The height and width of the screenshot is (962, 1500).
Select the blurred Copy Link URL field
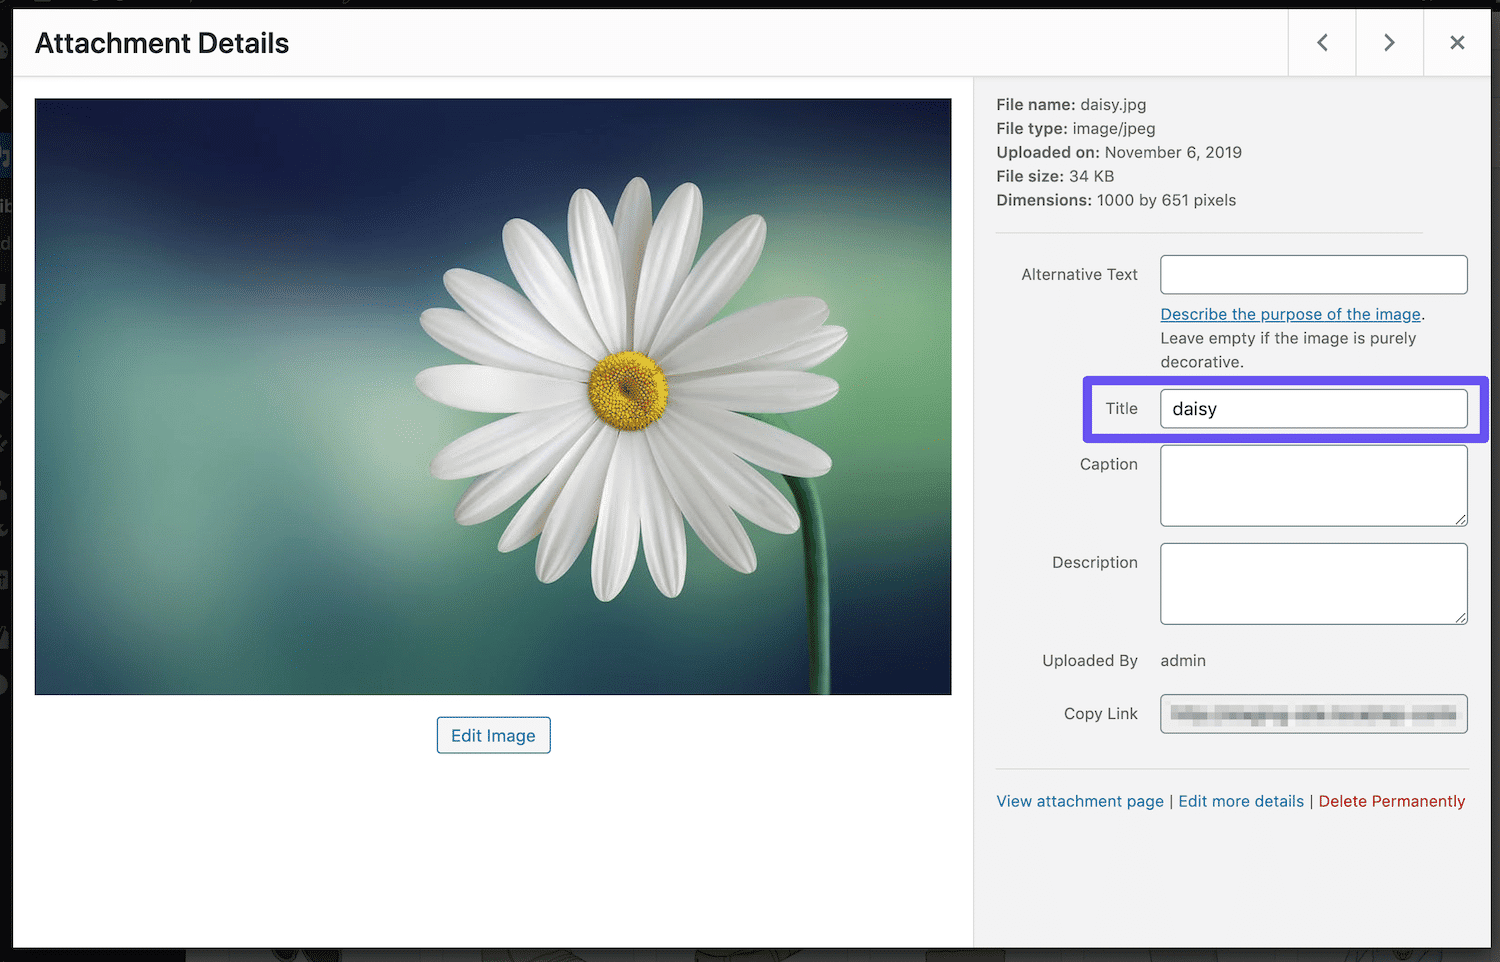coord(1313,714)
